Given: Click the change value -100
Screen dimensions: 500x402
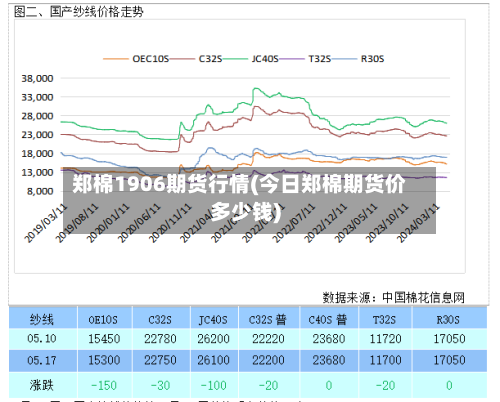Looking at the screenshot, I should pos(213,386).
